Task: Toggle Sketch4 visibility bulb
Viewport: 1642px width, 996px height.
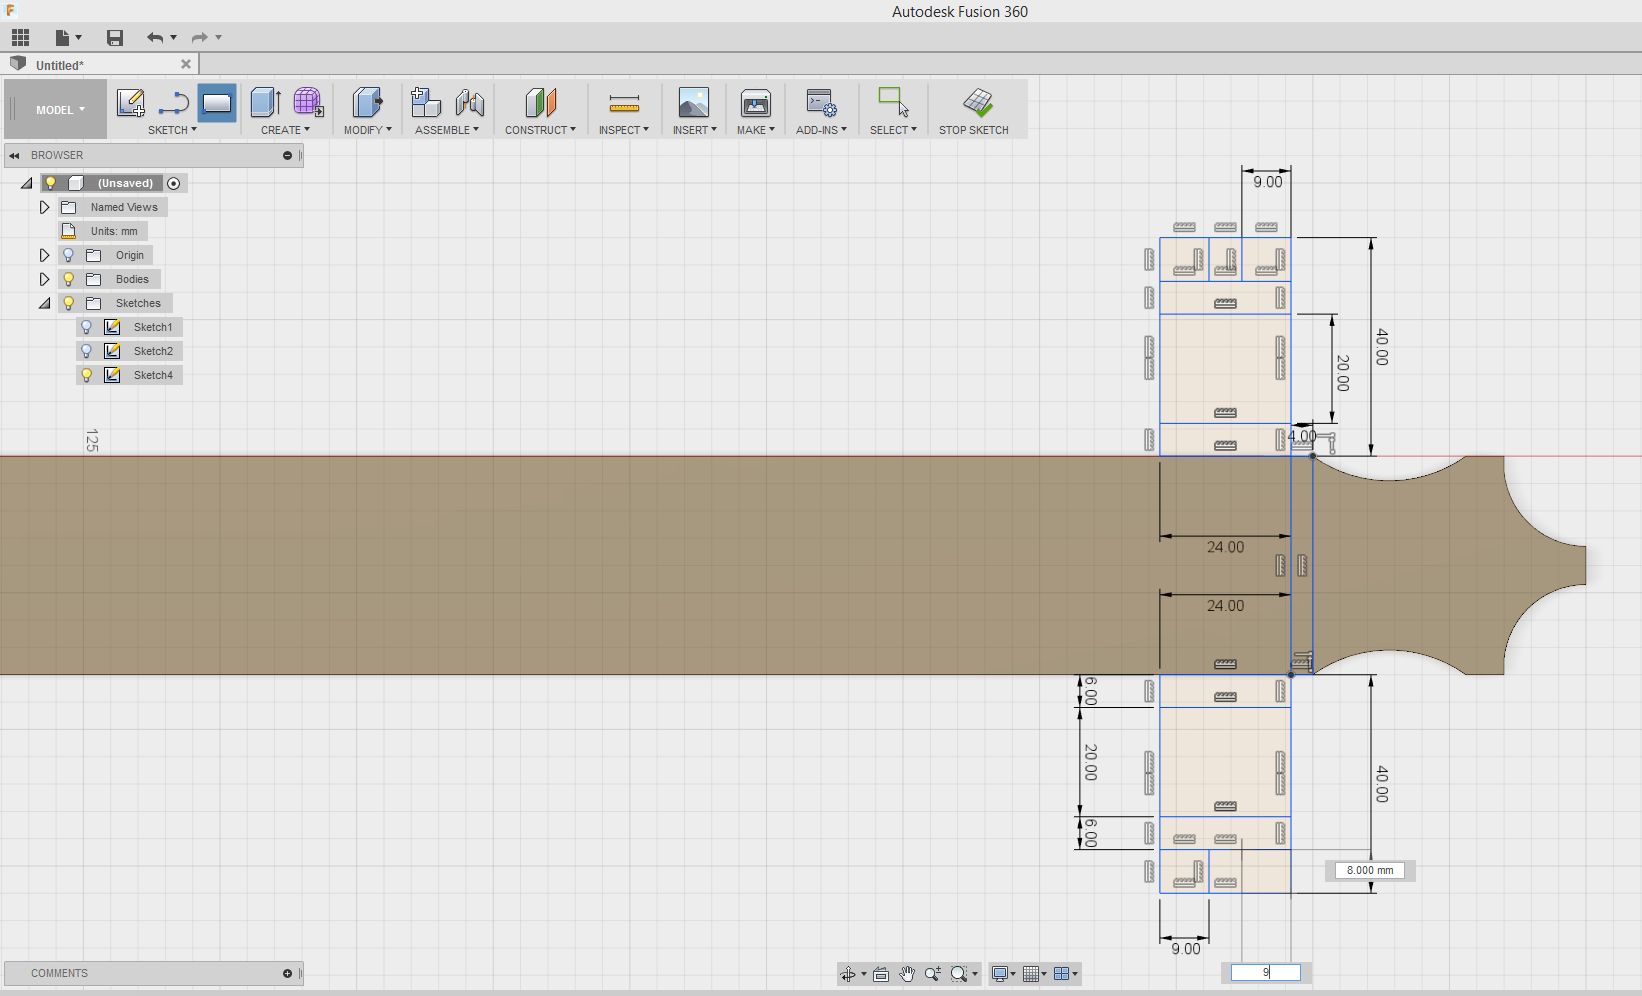Action: (87, 375)
